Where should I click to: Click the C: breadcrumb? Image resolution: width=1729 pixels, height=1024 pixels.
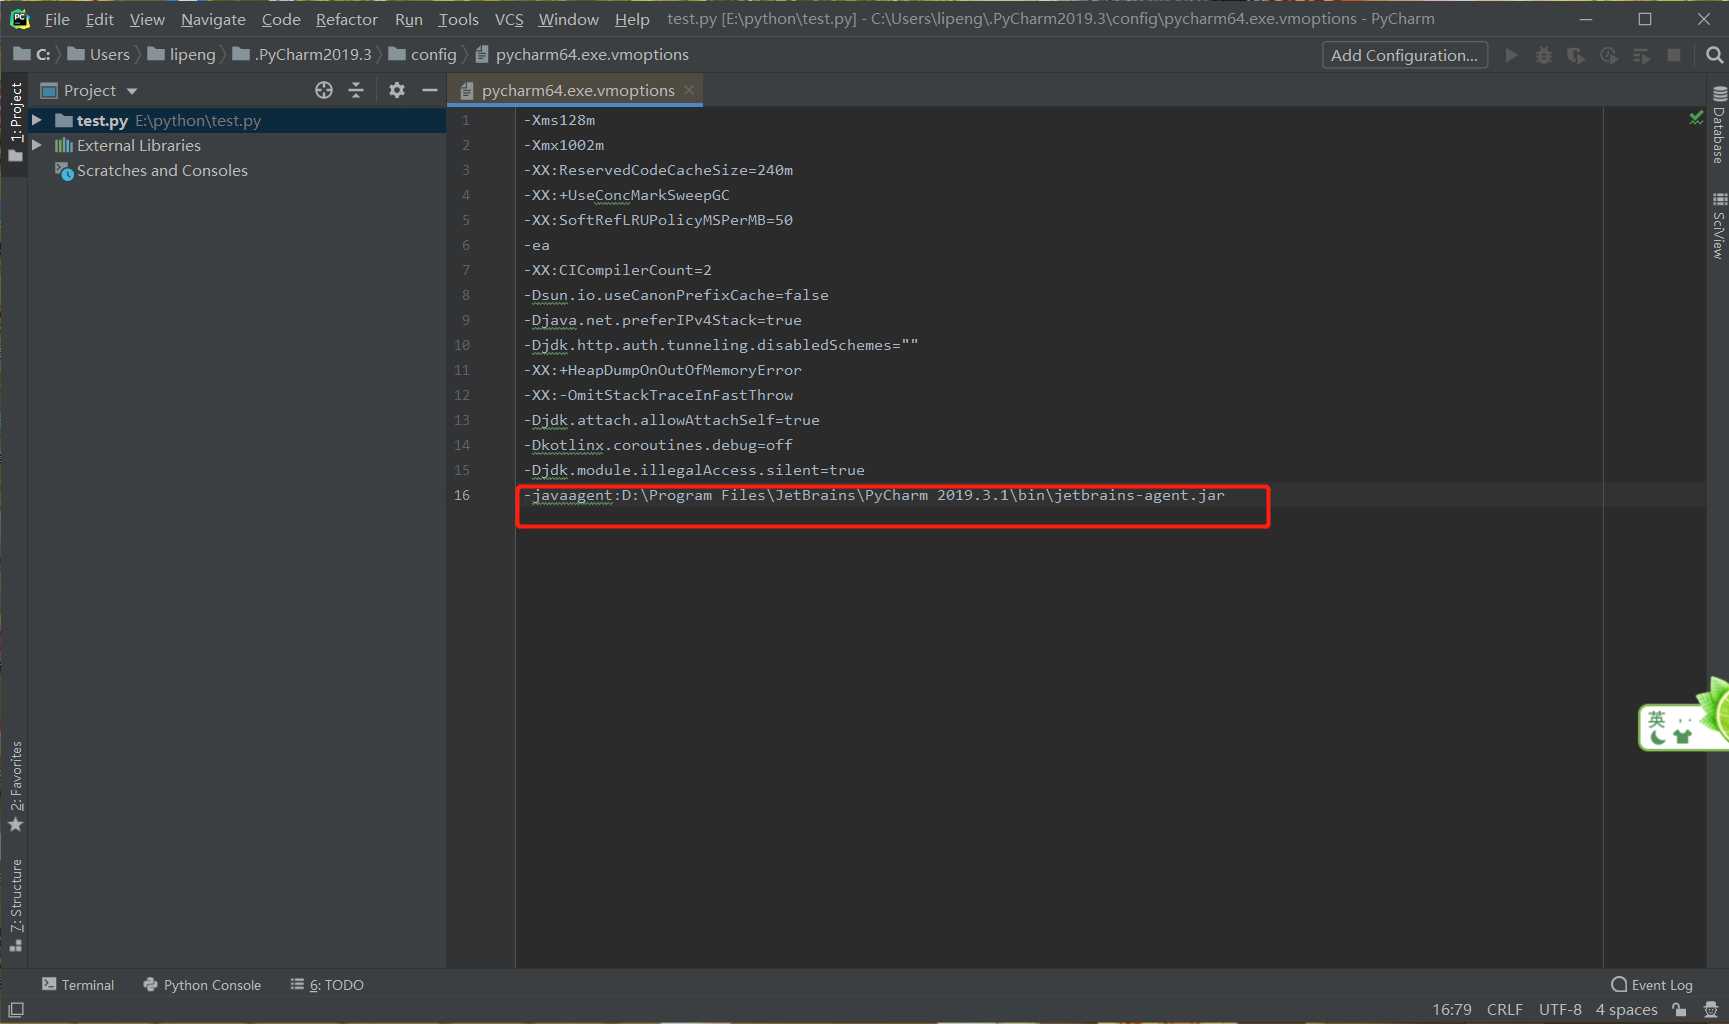tap(32, 54)
